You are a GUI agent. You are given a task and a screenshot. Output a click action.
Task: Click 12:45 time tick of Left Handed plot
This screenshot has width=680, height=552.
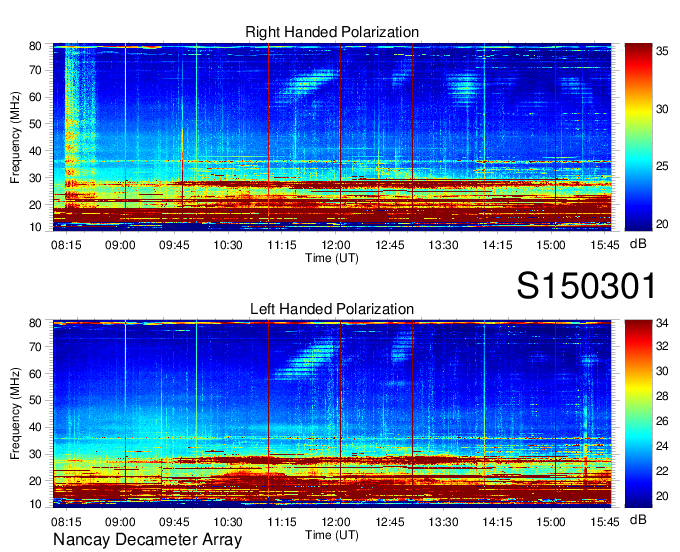pos(389,522)
